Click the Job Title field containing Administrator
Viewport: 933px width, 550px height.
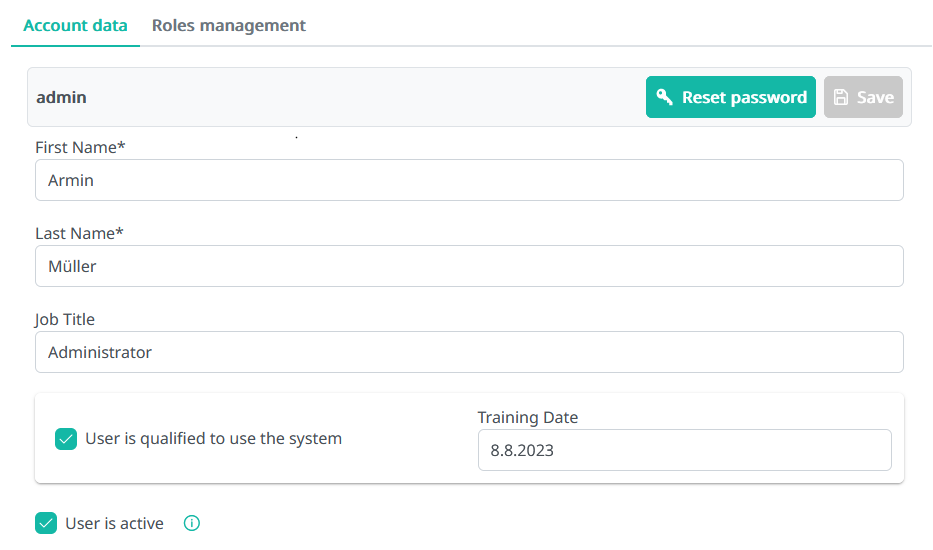pos(469,352)
